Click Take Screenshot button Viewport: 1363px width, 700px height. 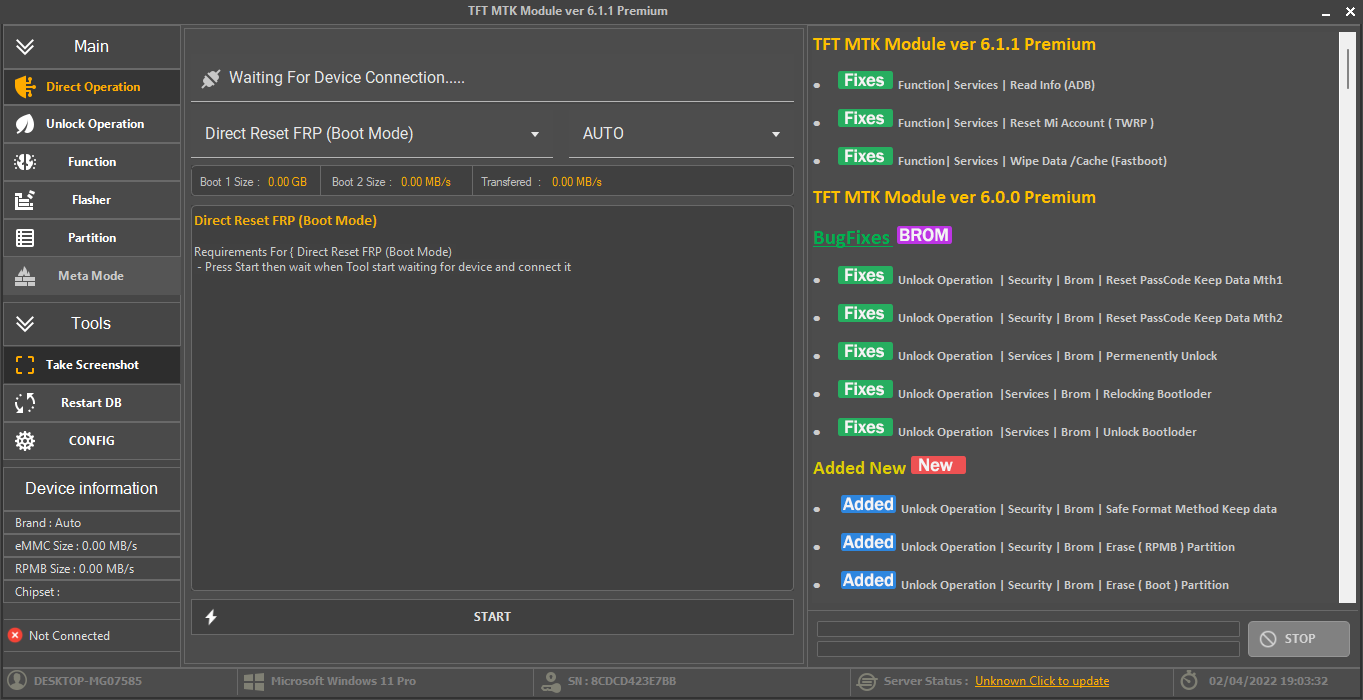(92, 365)
